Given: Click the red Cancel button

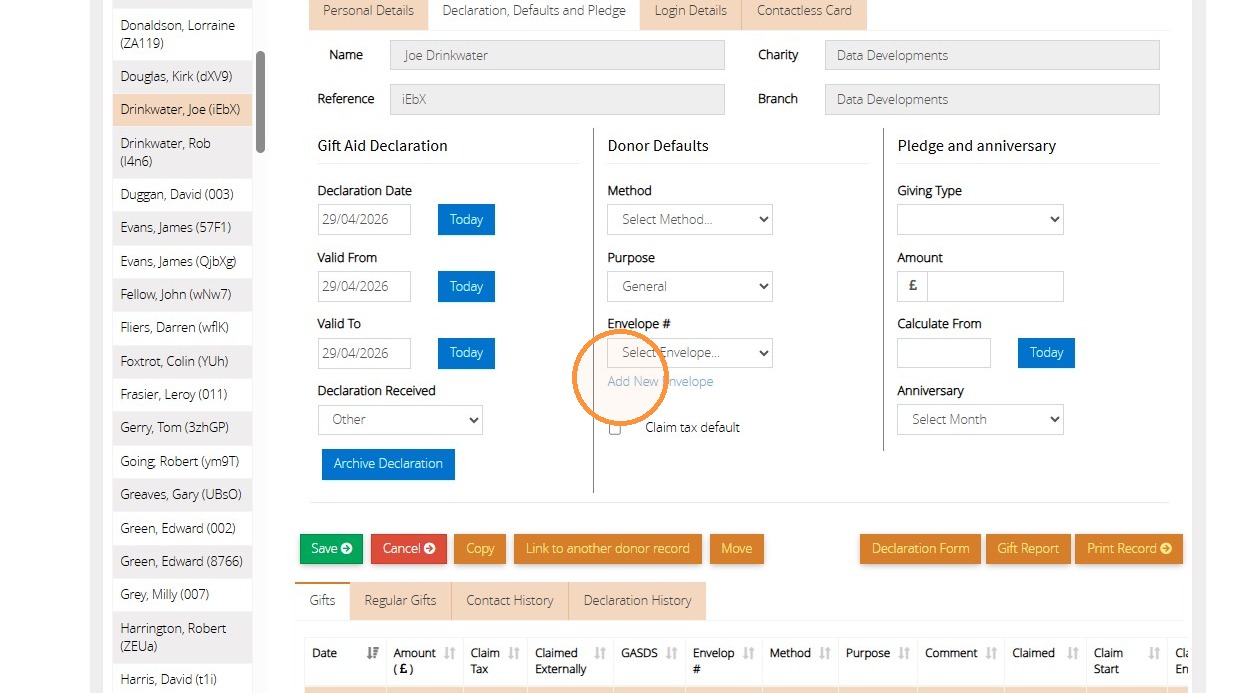Looking at the screenshot, I should click(x=409, y=549).
